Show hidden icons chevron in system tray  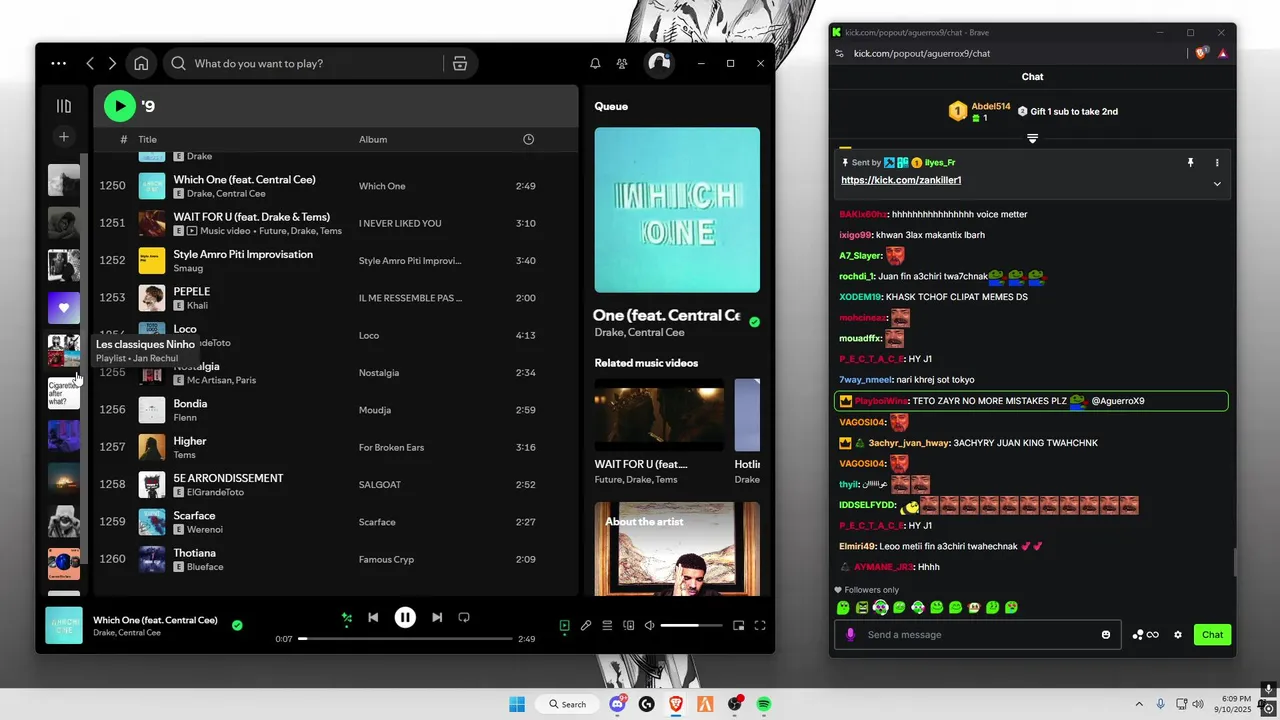[1138, 704]
